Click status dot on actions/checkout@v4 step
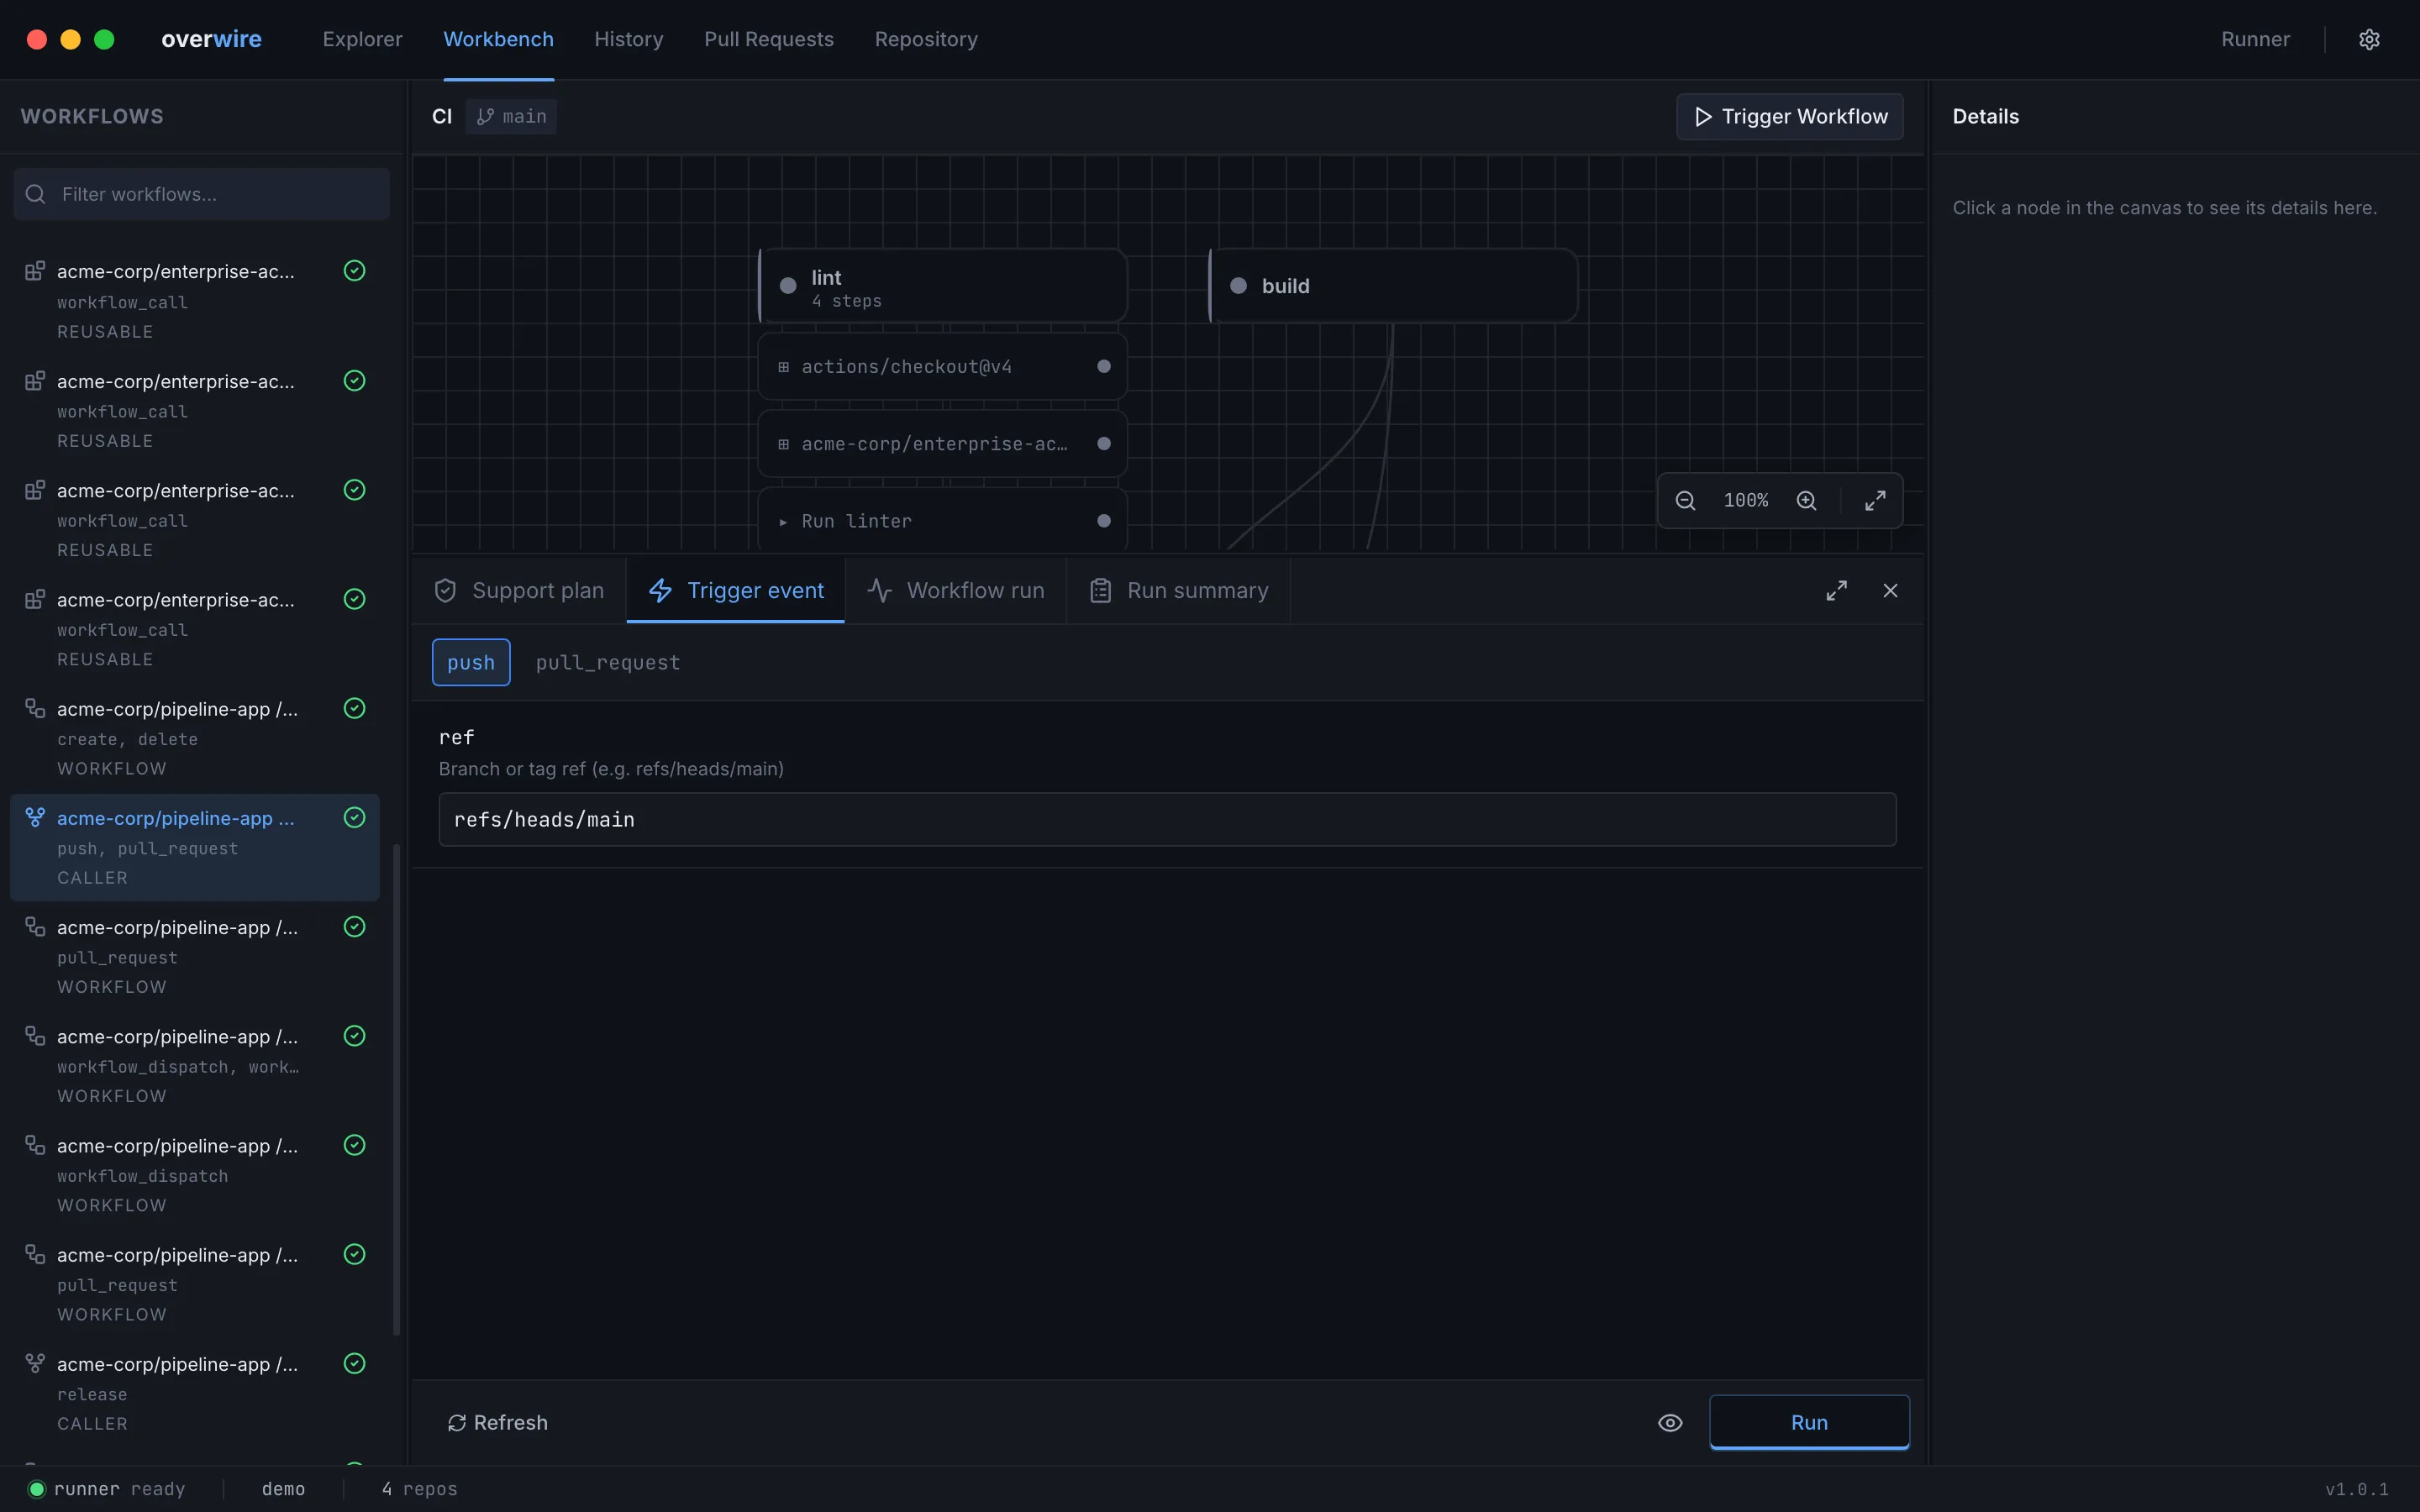Screen dimensions: 2420x1512 1104,366
